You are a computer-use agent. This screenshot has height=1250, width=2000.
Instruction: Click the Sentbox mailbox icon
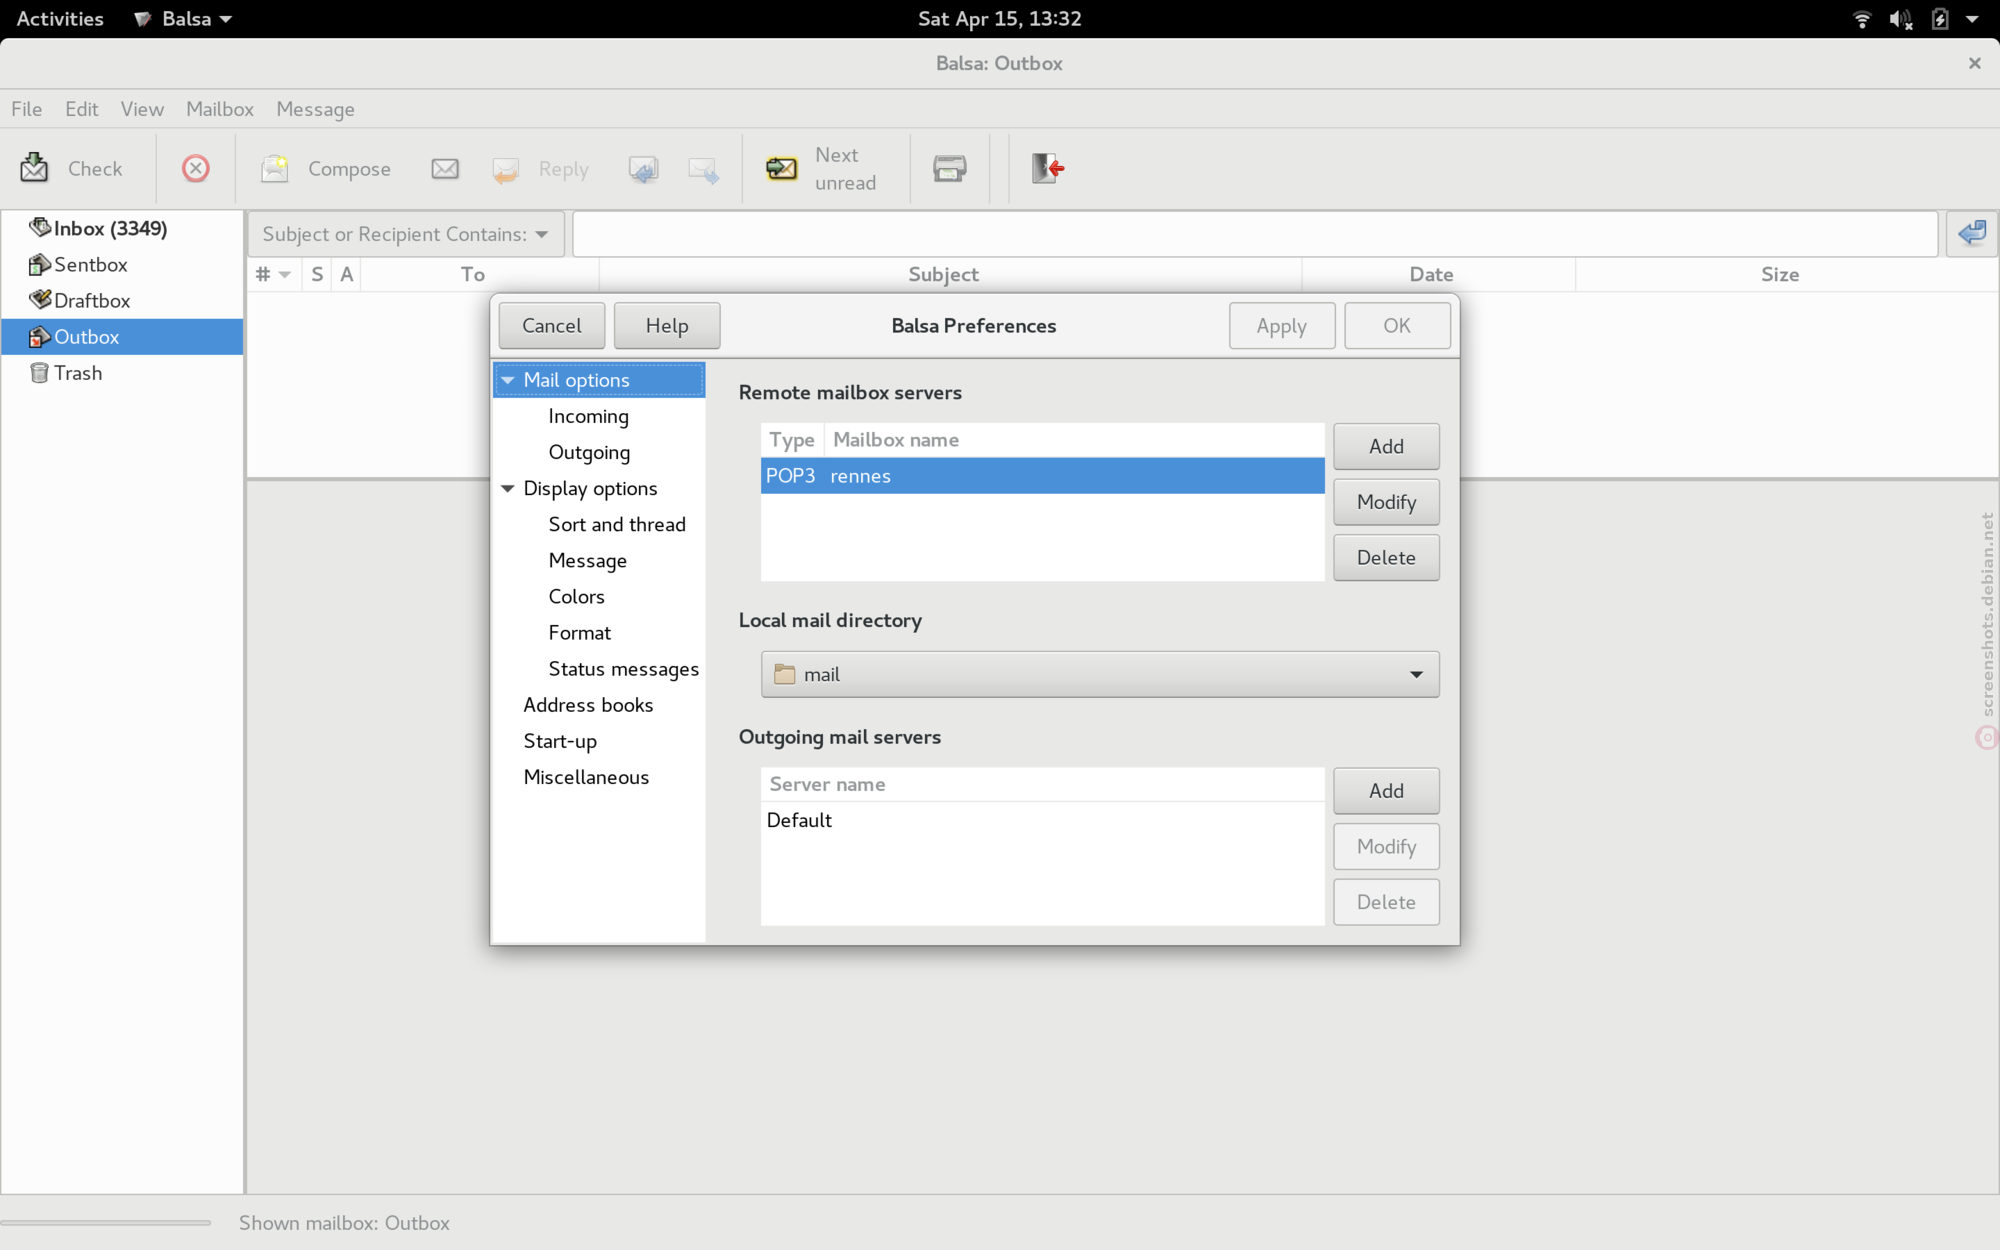click(40, 264)
